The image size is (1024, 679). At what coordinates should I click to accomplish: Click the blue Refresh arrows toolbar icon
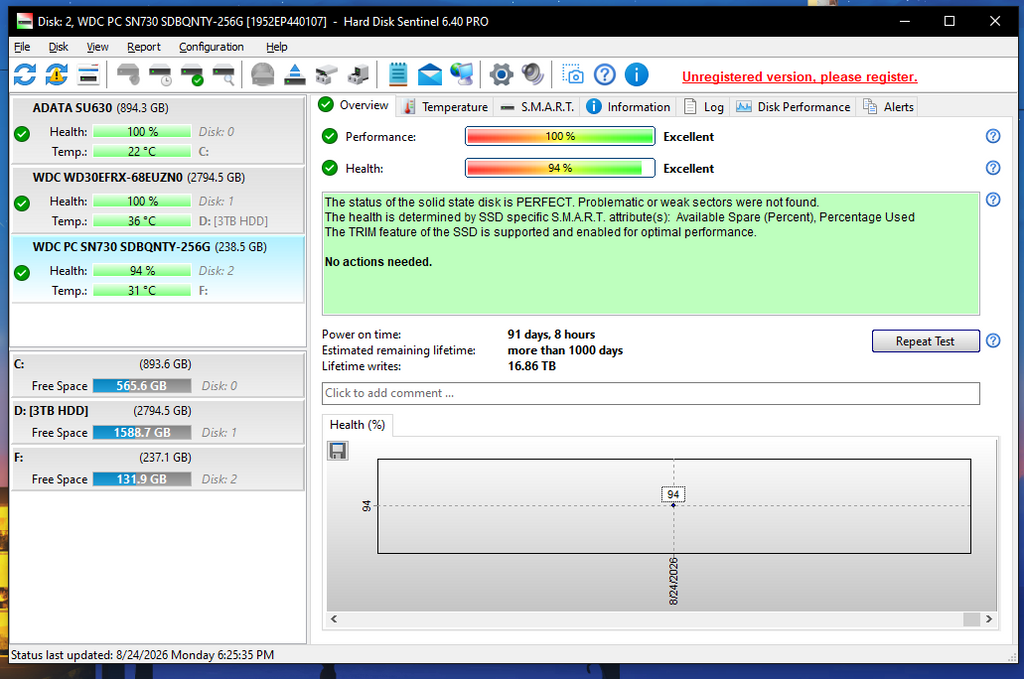point(25,74)
